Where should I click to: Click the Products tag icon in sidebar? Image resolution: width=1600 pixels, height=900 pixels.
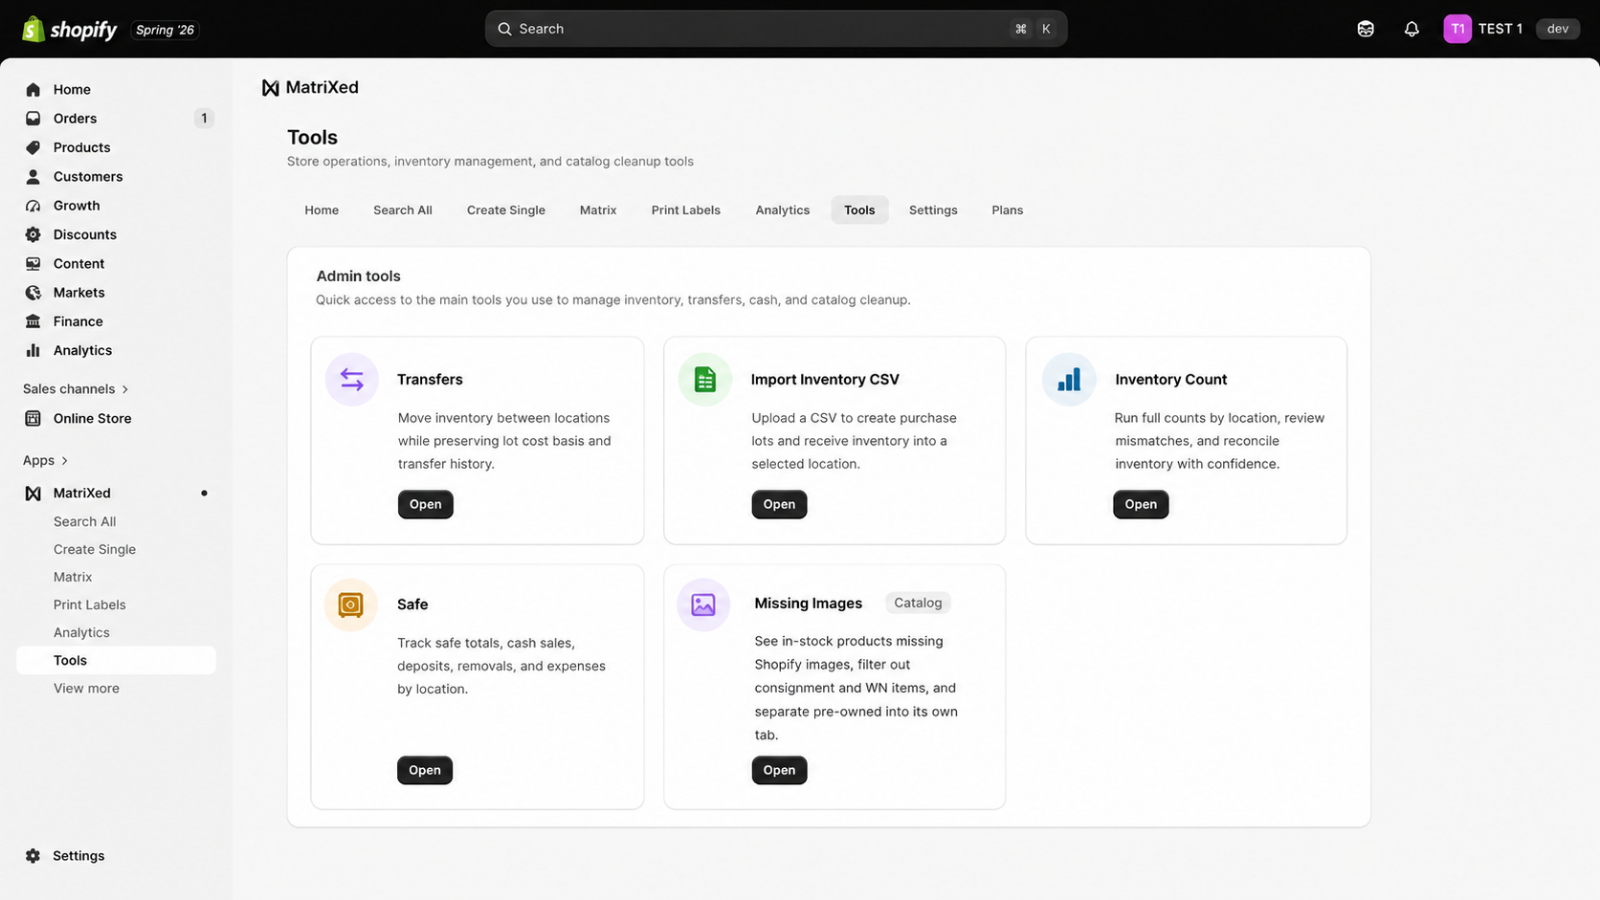(x=33, y=147)
